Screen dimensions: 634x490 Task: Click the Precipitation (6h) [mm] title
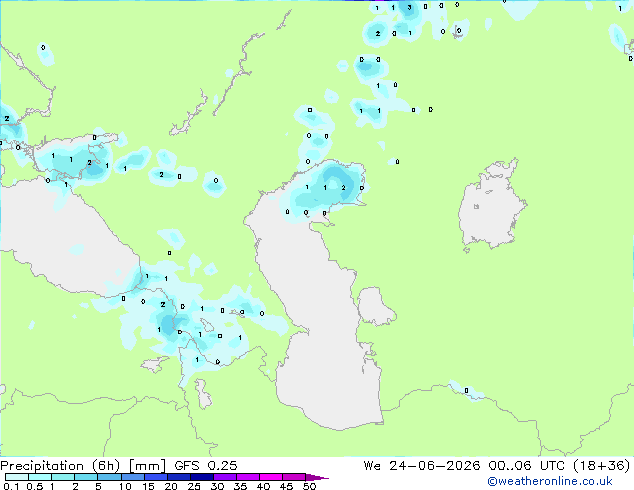point(83,466)
